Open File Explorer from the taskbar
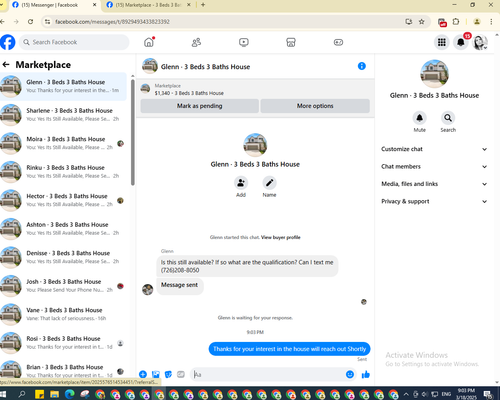This screenshot has height=400, width=500. [54, 394]
